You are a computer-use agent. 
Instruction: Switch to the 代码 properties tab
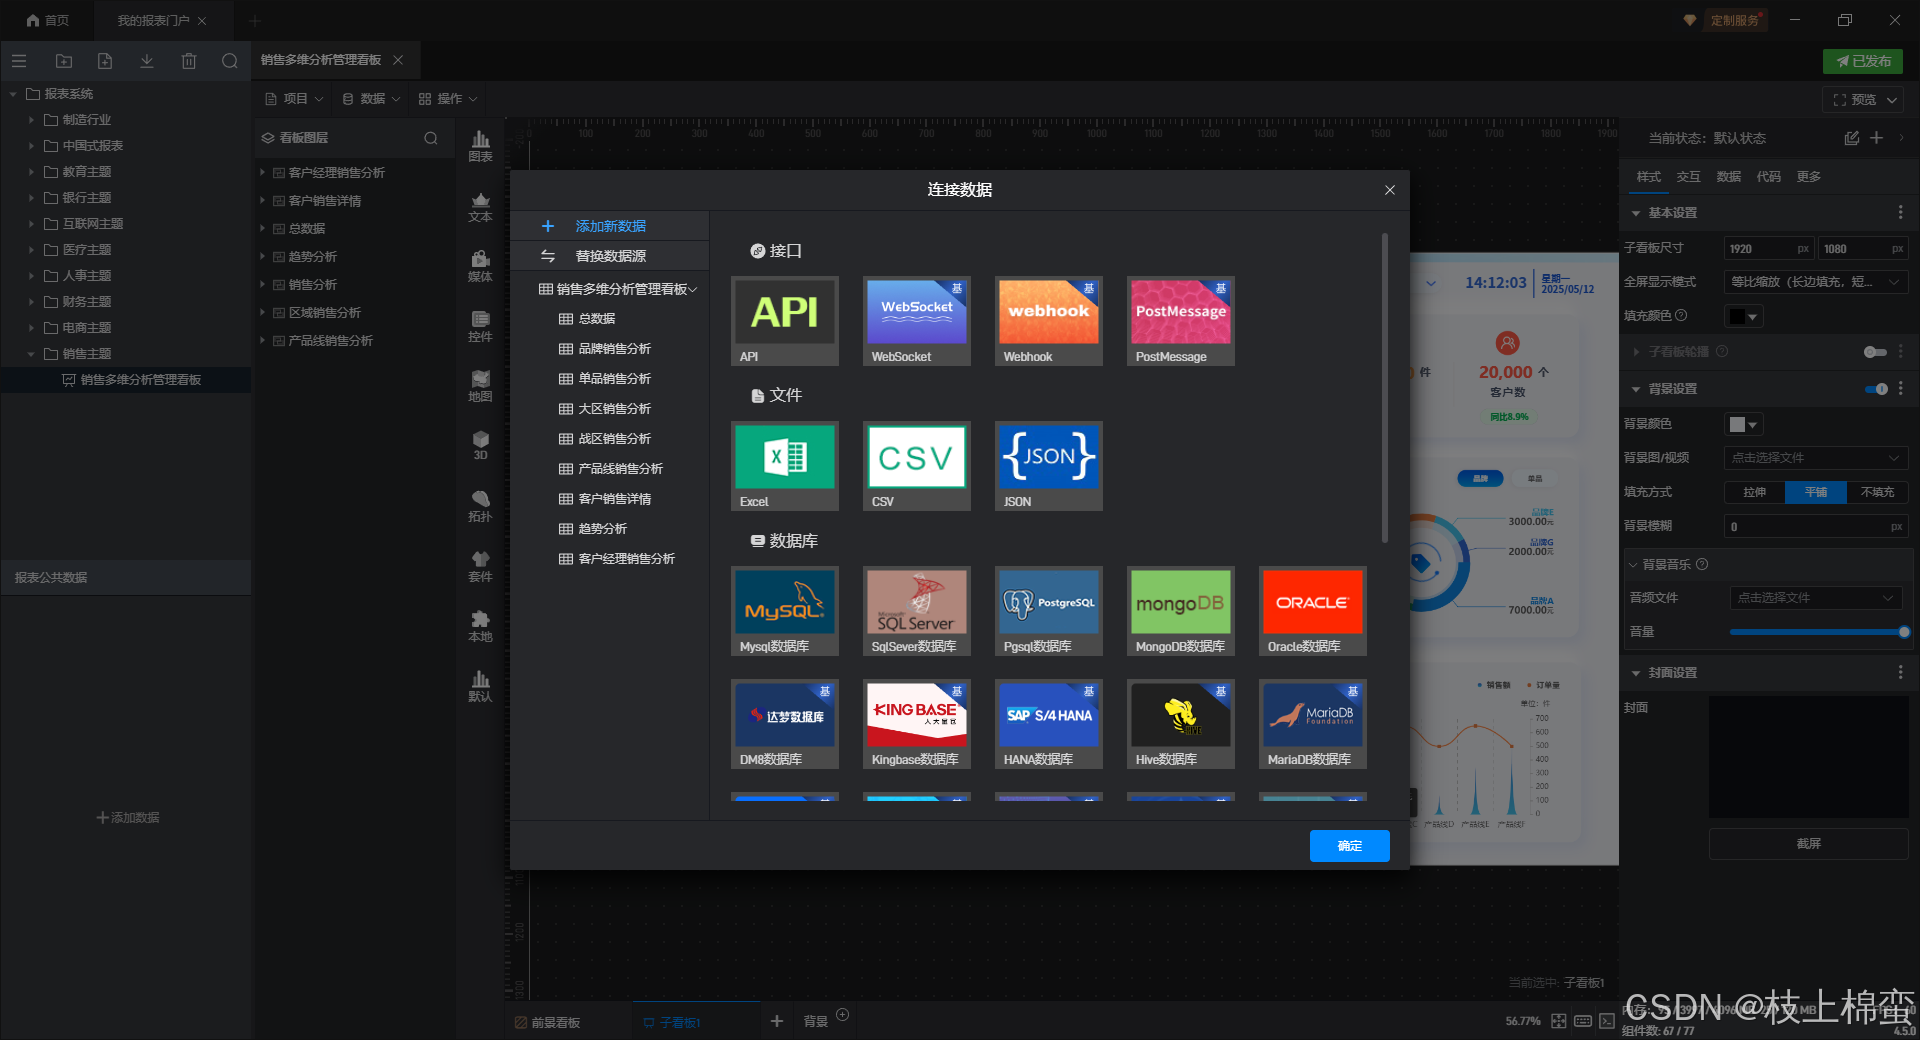click(x=1769, y=177)
